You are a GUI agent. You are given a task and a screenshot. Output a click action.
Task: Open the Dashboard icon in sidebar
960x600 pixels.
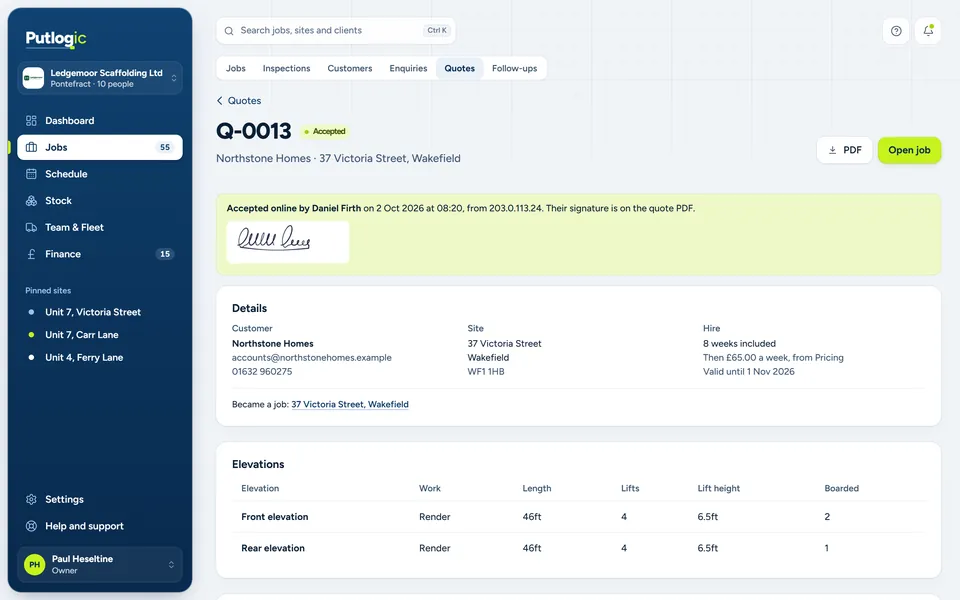click(x=31, y=121)
